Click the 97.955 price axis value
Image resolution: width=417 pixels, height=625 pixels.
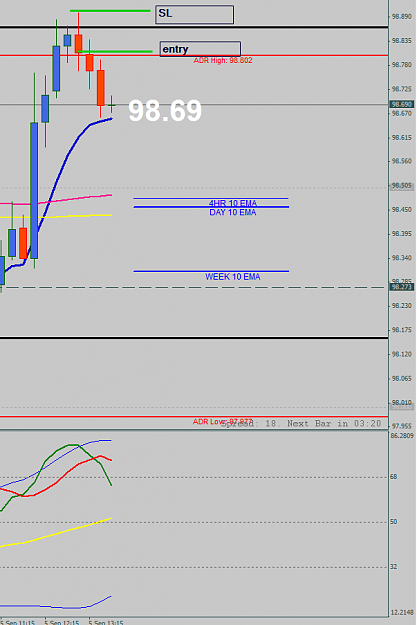(401, 426)
